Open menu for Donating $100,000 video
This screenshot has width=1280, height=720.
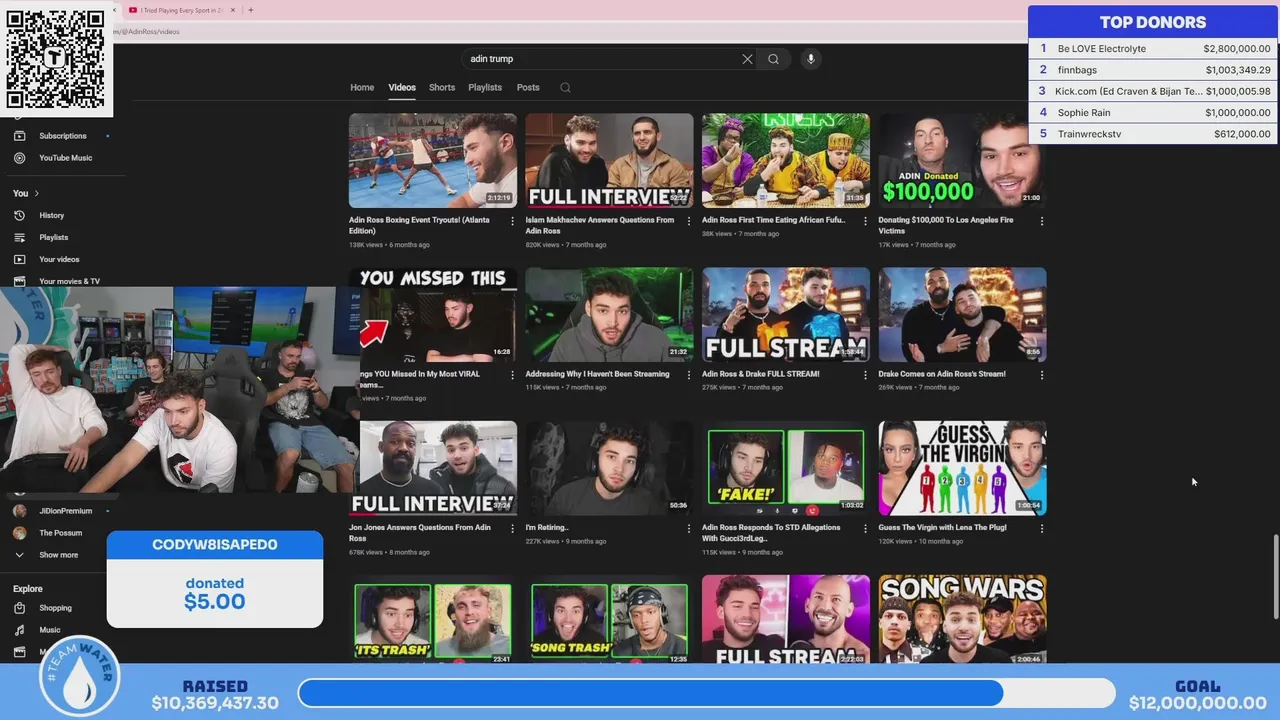tap(1042, 221)
